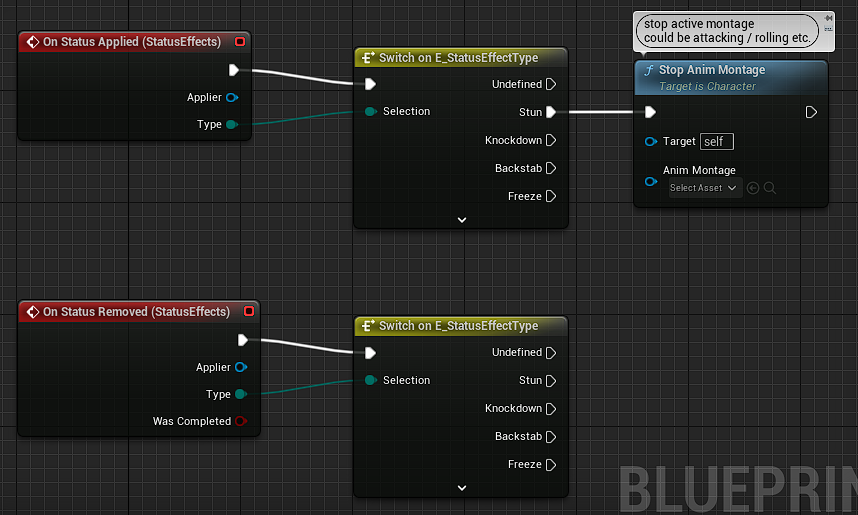This screenshot has height=515, width=858.
Task: Click the Freeze output pin on bottom Switch node
Action: [550, 464]
